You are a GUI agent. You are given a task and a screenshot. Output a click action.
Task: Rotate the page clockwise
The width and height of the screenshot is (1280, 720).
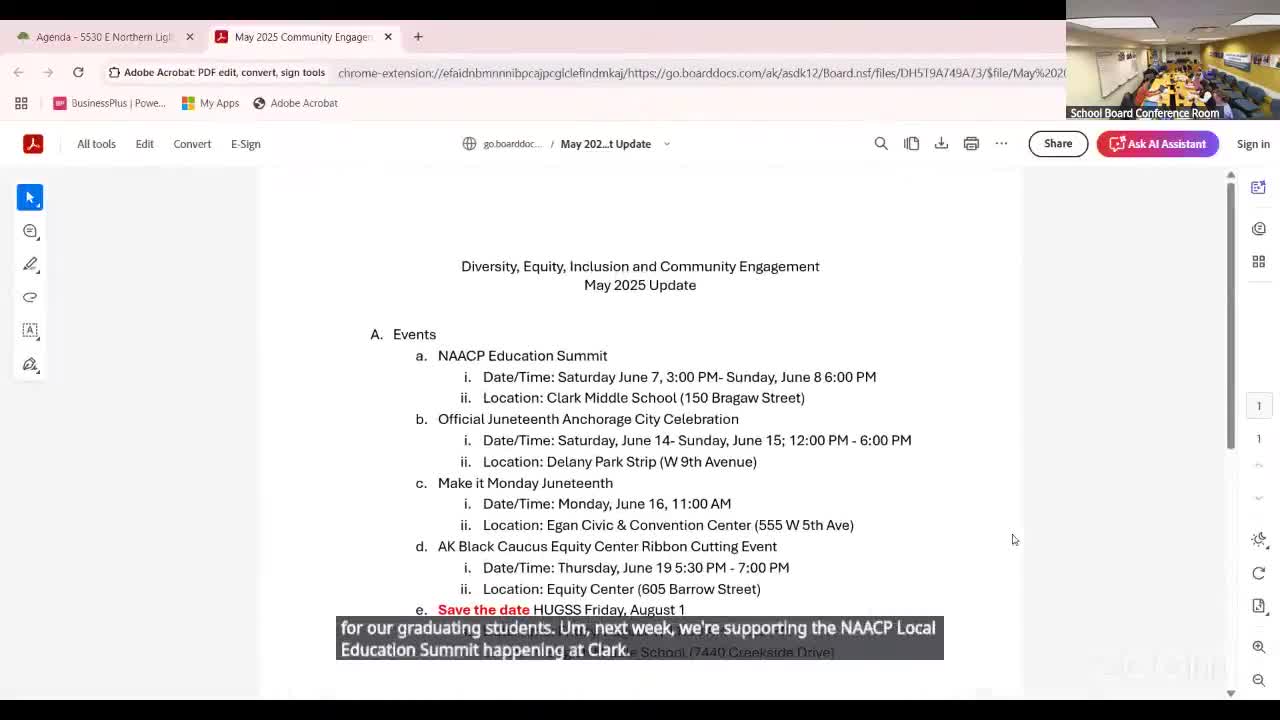1258,573
